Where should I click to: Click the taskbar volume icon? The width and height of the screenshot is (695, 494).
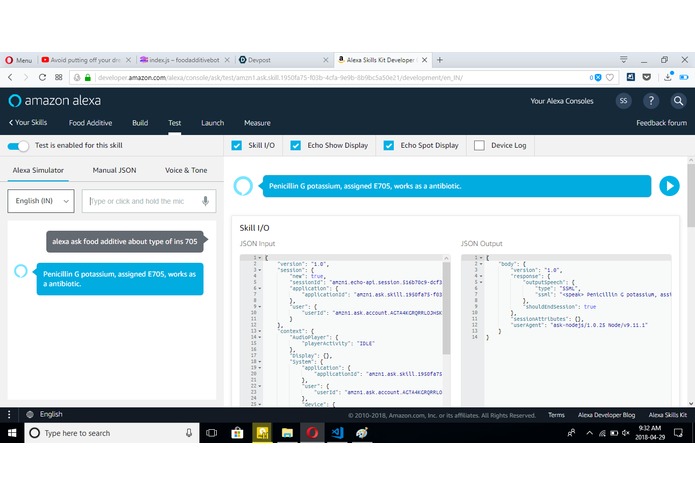point(626,433)
